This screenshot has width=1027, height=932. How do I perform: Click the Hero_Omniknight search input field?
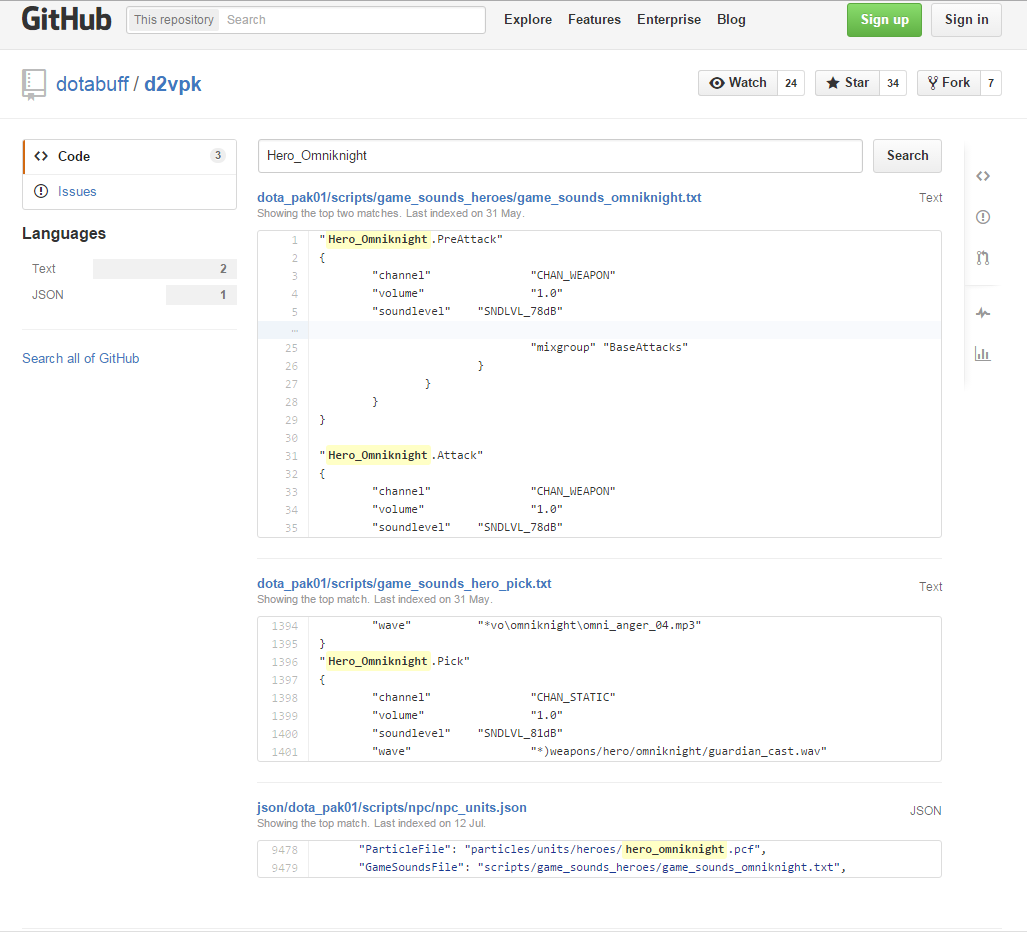point(560,156)
